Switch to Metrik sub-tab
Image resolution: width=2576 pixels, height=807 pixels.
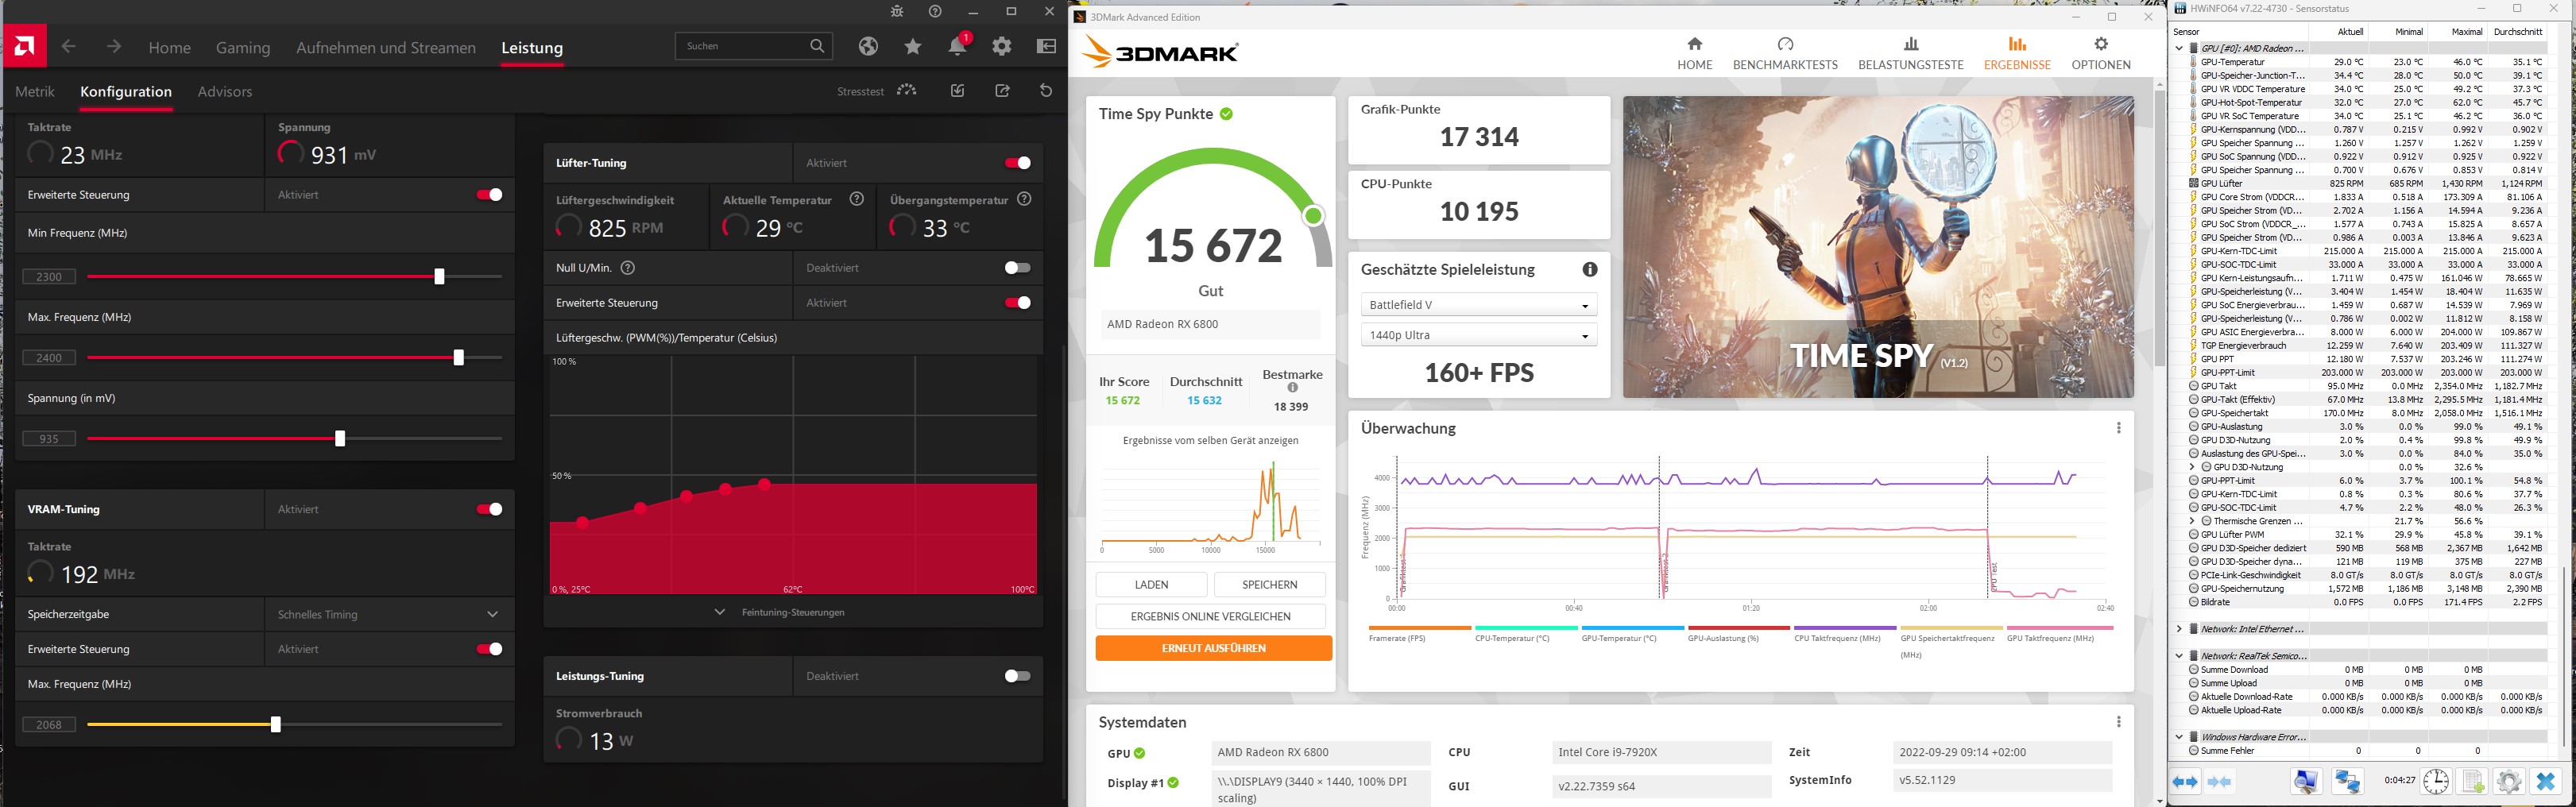pyautogui.click(x=35, y=91)
